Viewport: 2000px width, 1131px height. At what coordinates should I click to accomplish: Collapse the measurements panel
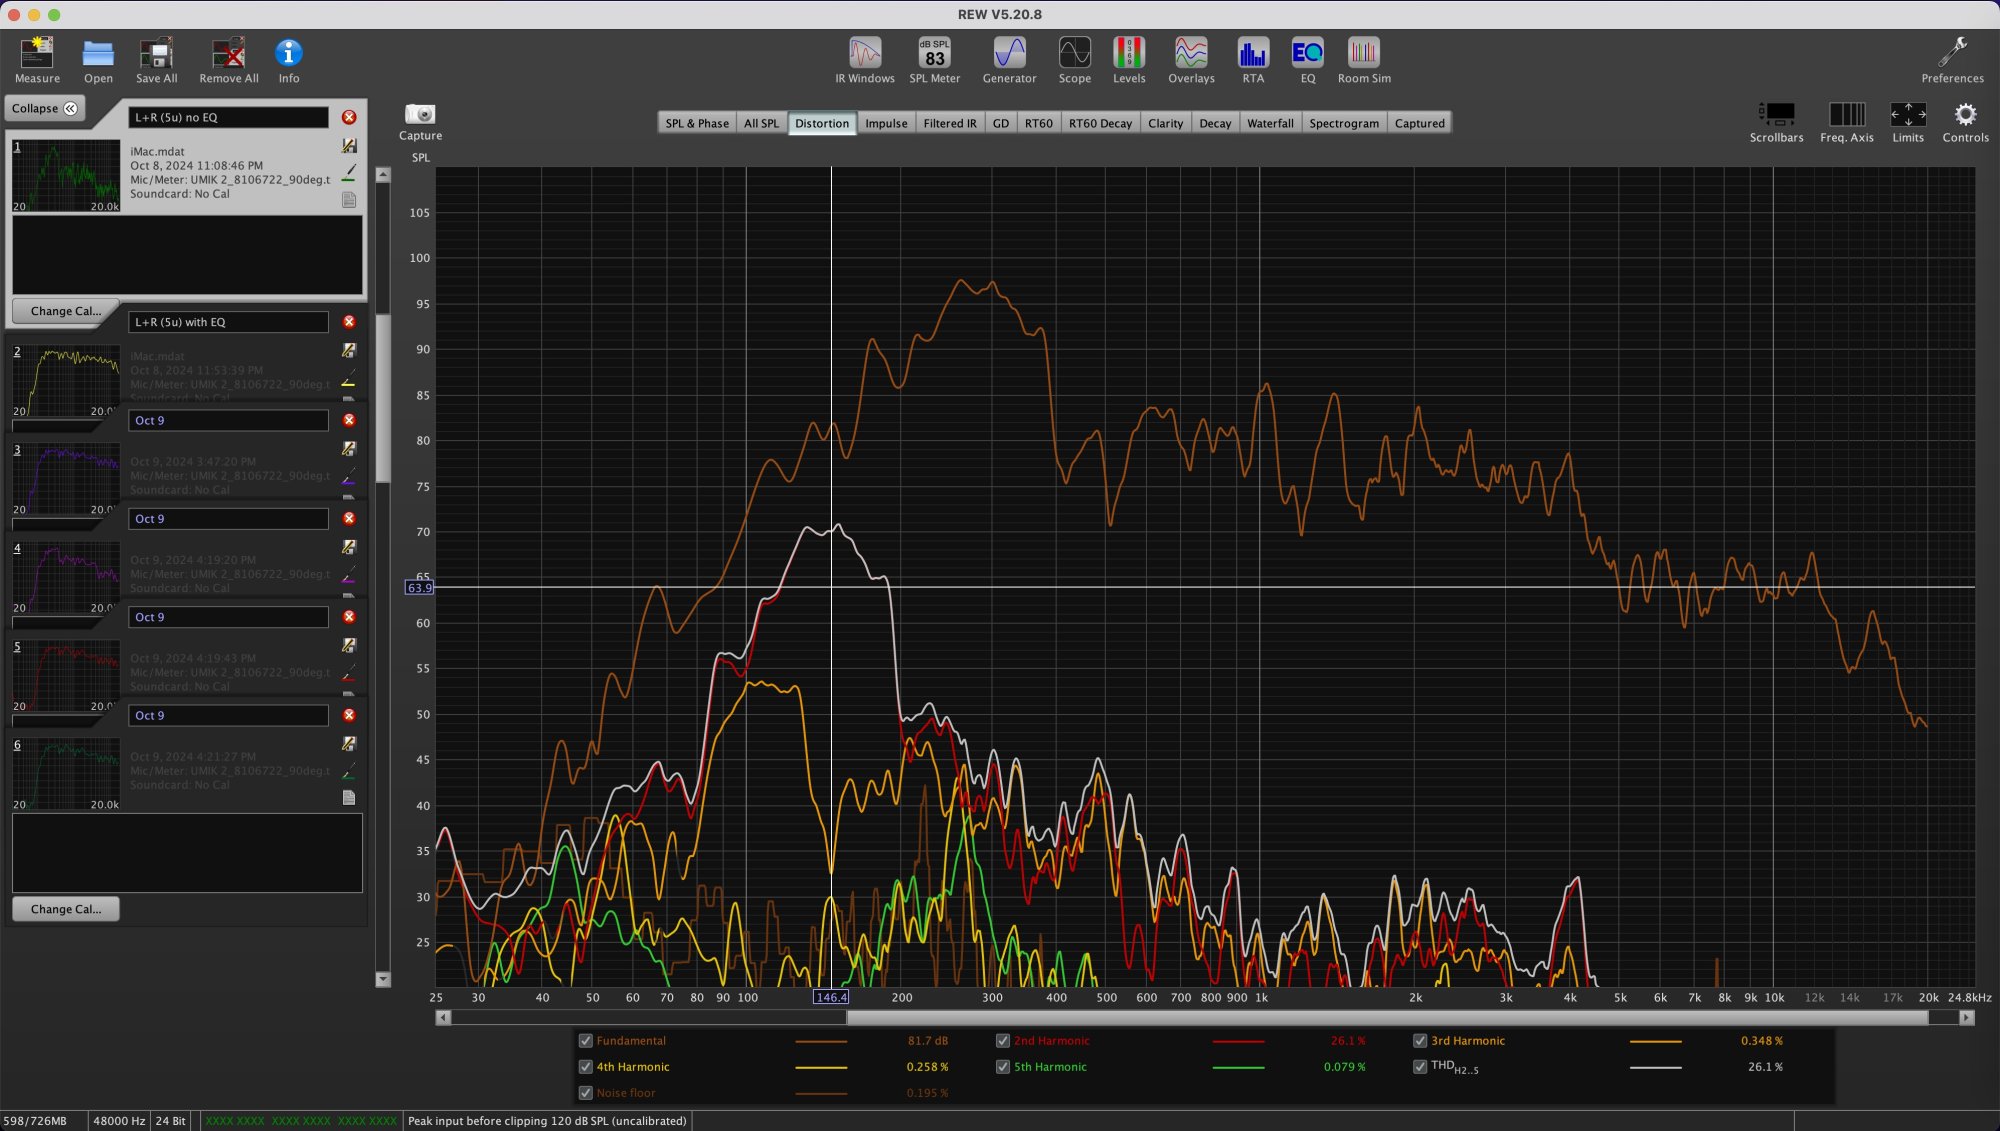tap(44, 108)
